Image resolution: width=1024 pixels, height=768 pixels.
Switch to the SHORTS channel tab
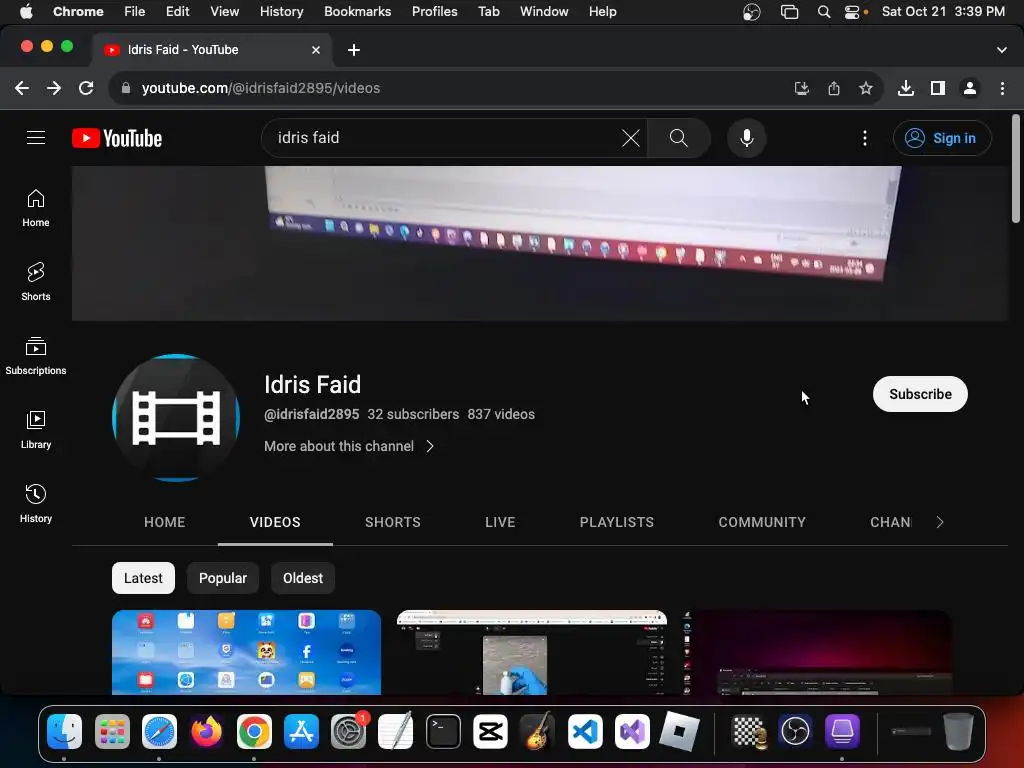[x=392, y=522]
